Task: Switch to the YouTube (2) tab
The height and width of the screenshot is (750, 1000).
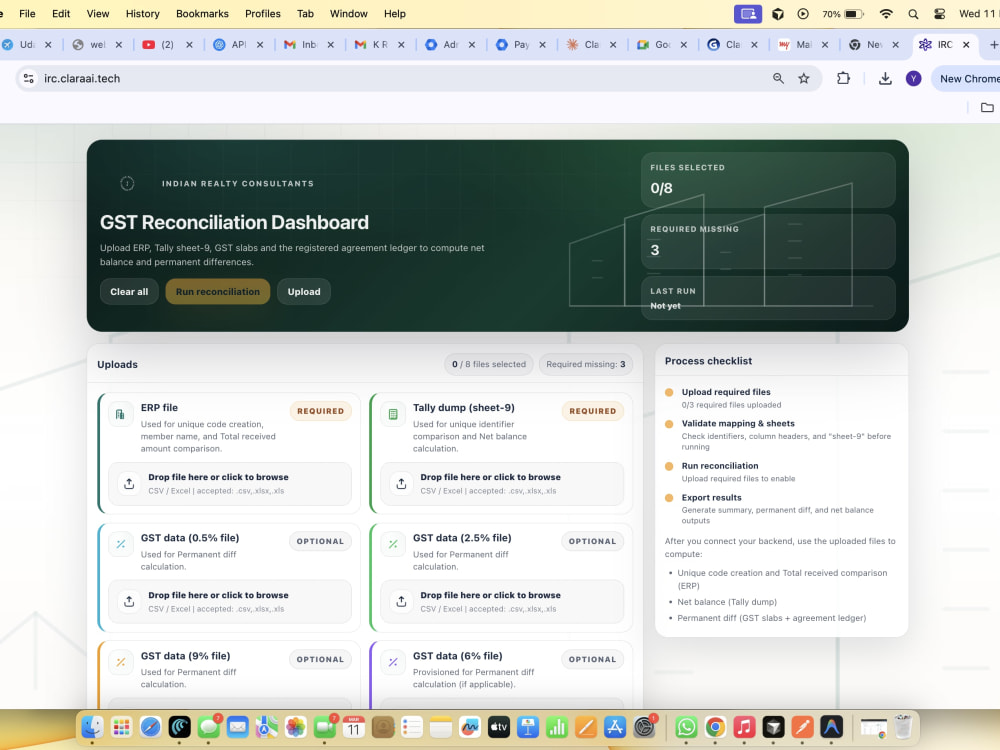Action: coord(166,45)
